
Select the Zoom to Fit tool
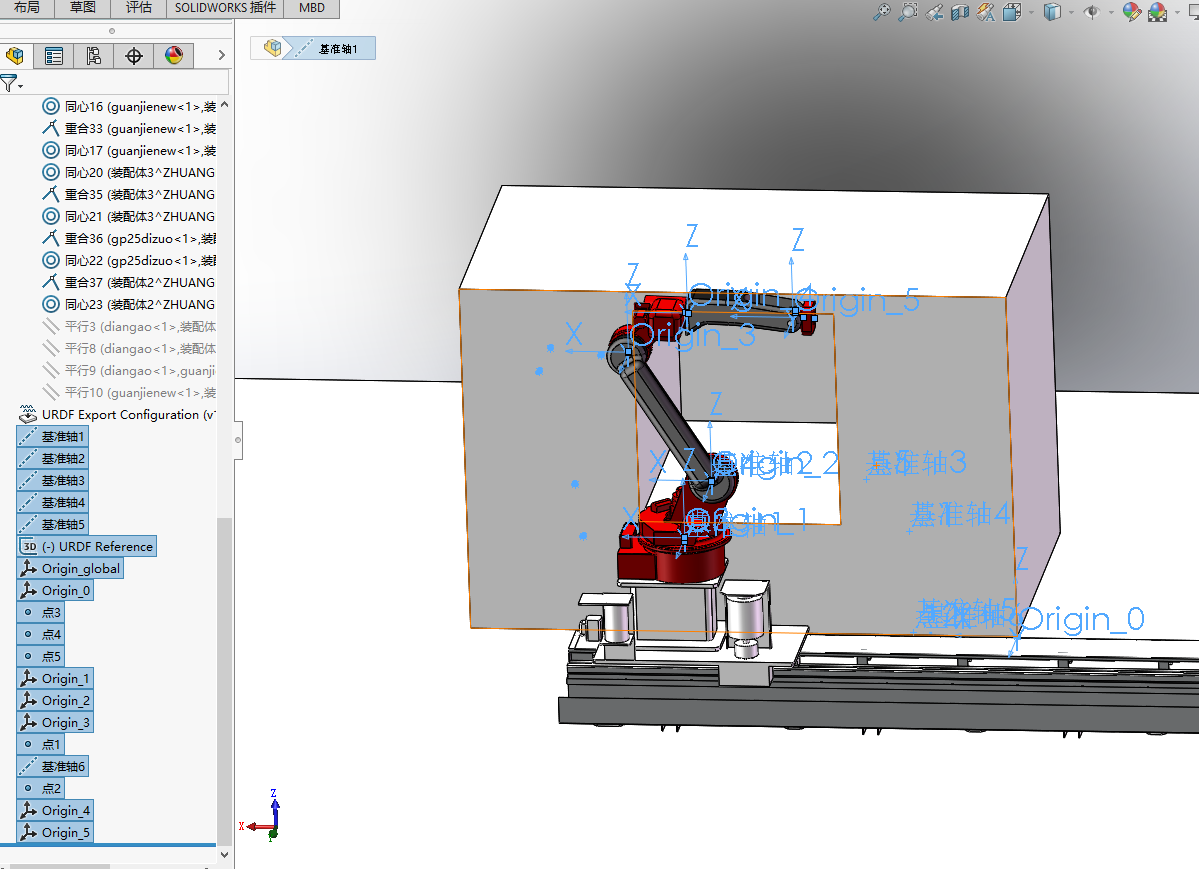(882, 12)
